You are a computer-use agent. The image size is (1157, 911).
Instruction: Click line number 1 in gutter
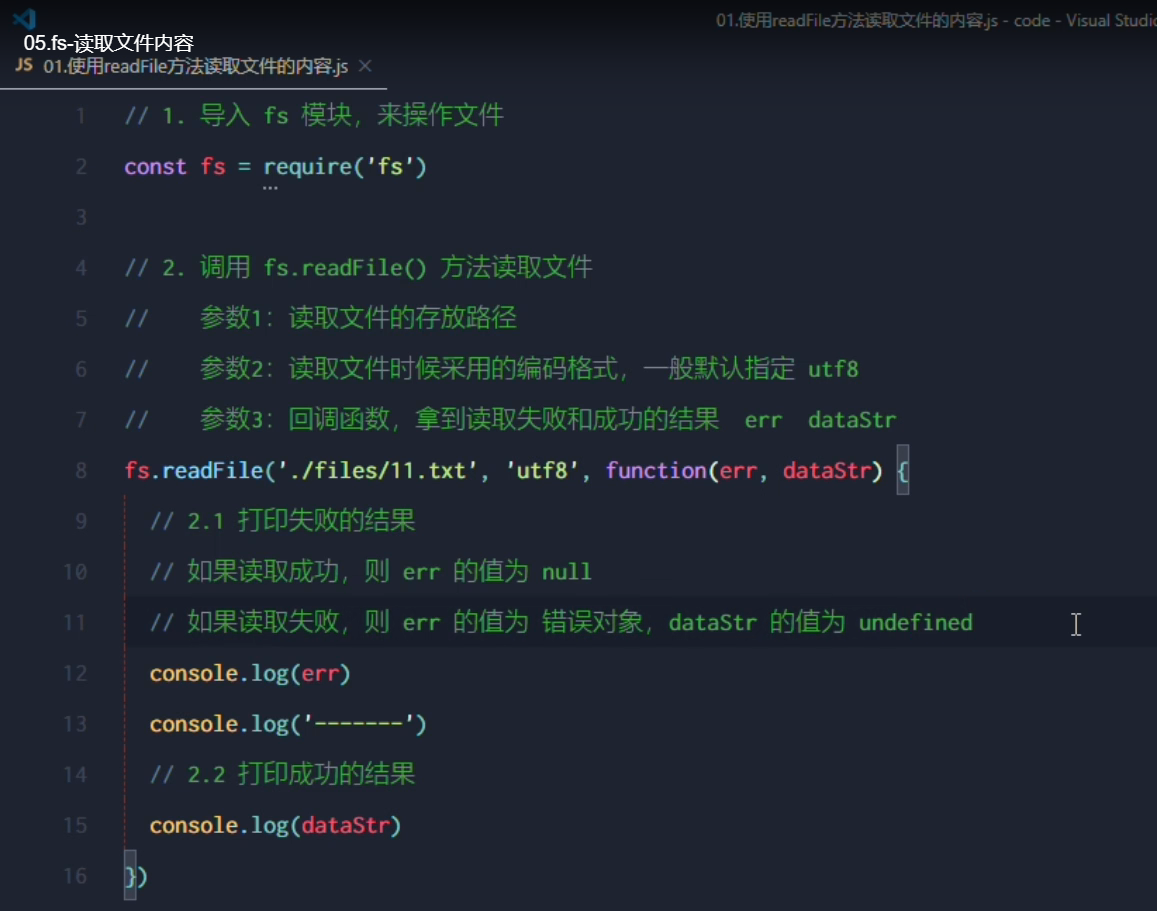(80, 116)
